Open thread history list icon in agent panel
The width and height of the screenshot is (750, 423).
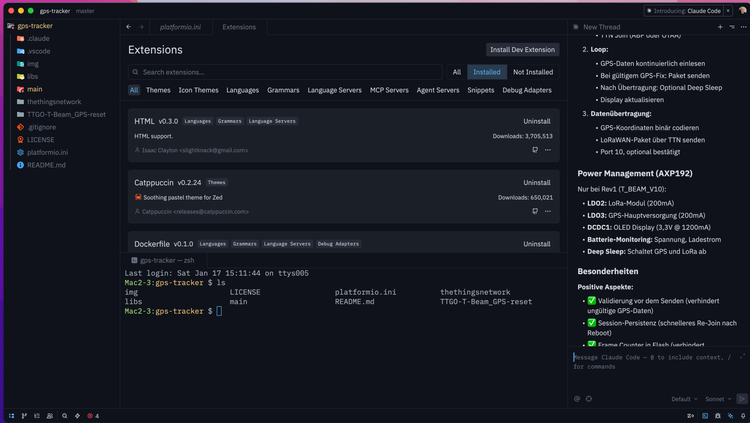click(732, 27)
